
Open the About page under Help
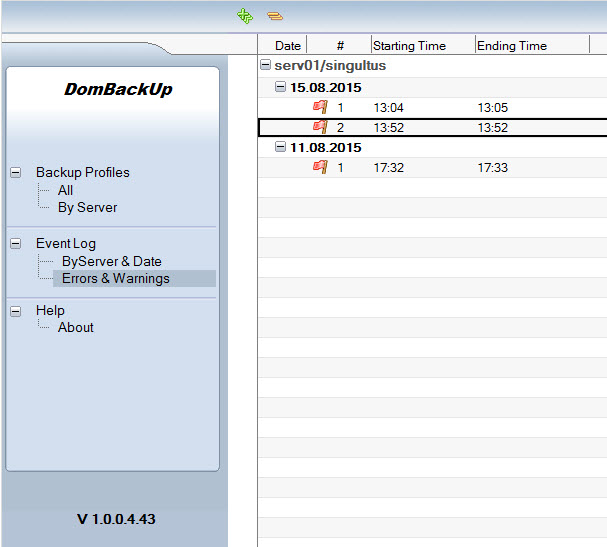click(75, 327)
